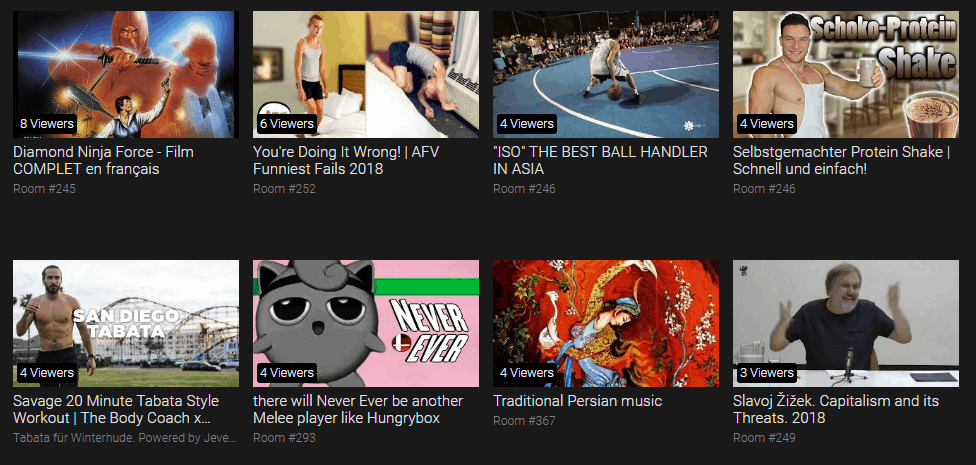
Task: Open the AFV Funniest Fails thumbnail
Action: pyautogui.click(x=366, y=74)
